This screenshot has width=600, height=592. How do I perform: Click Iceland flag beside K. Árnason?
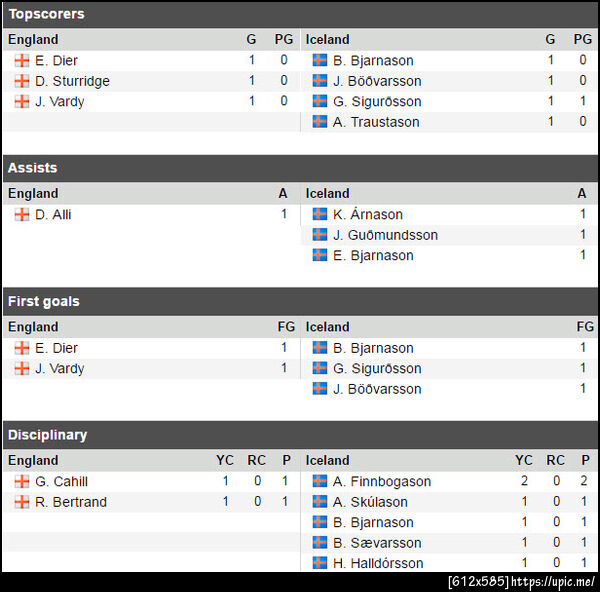tap(320, 214)
